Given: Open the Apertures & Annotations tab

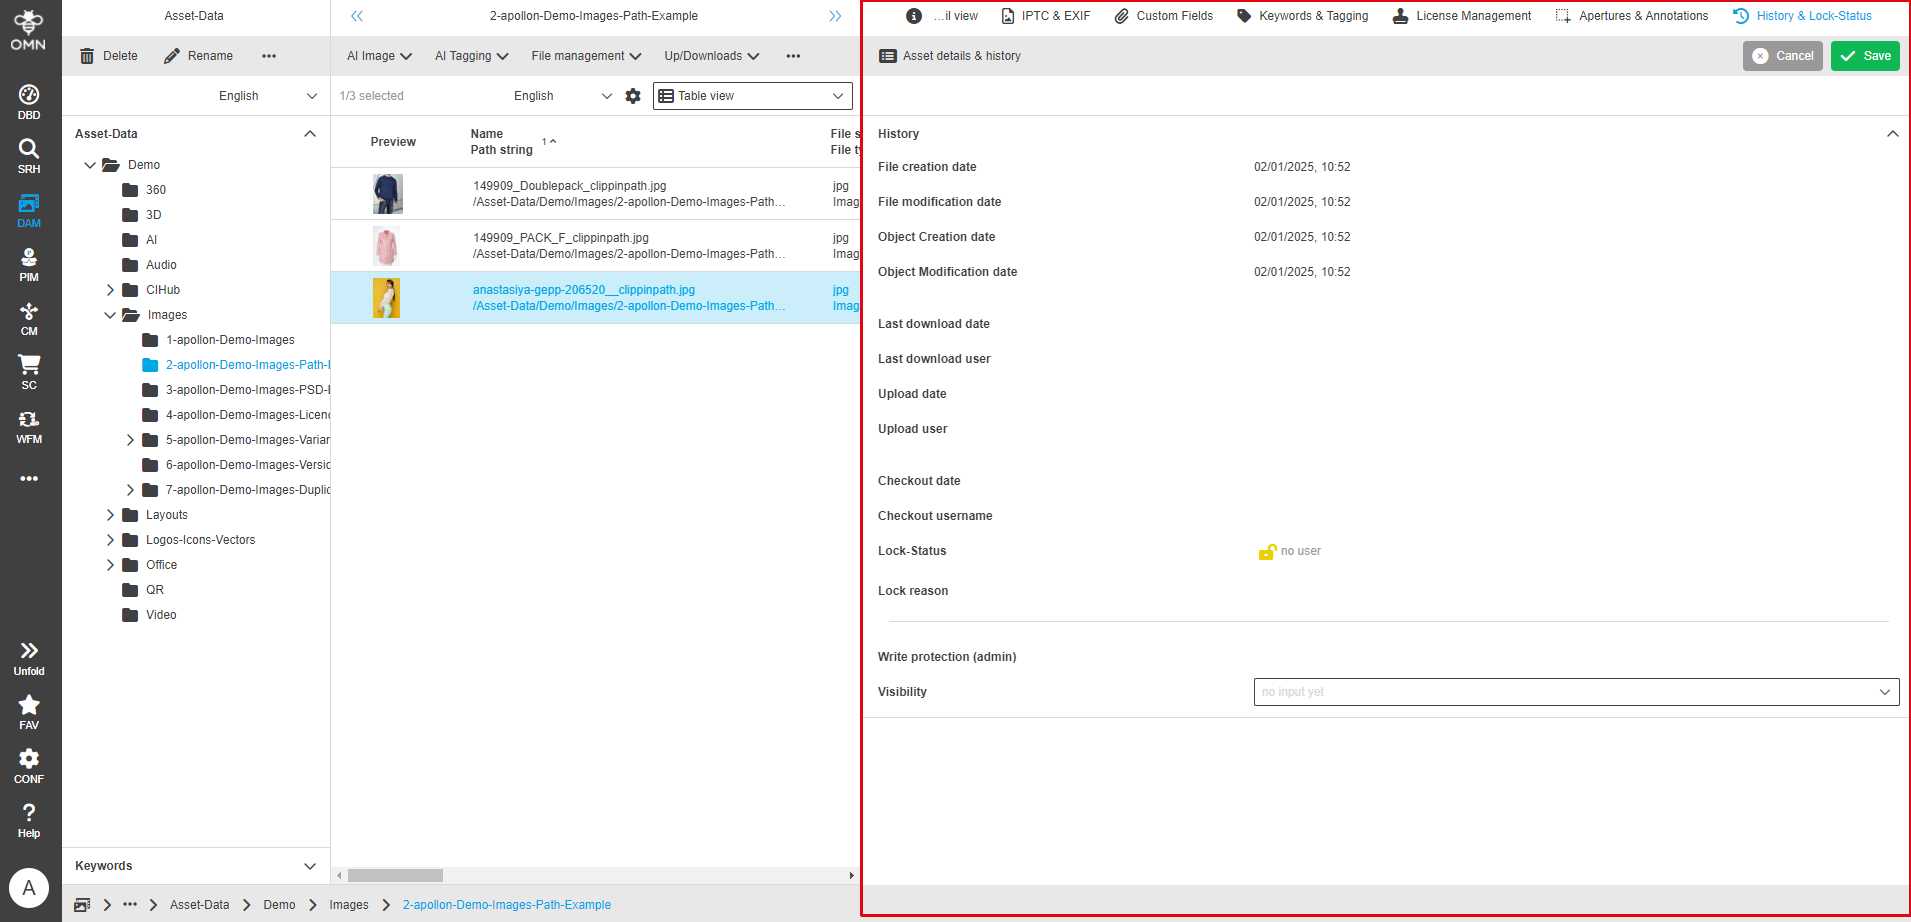Looking at the screenshot, I should [1632, 16].
